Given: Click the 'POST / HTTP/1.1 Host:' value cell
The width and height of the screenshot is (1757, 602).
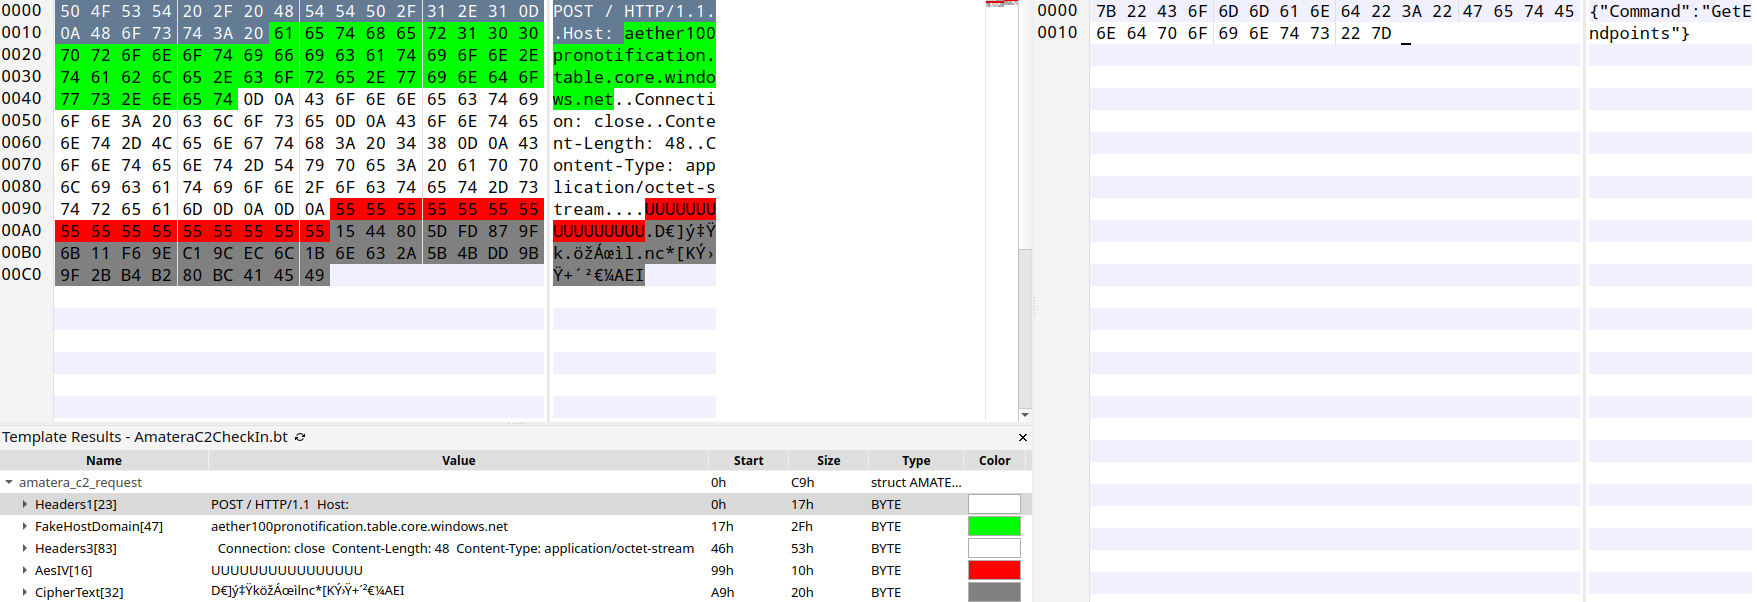Looking at the screenshot, I should click(x=280, y=504).
